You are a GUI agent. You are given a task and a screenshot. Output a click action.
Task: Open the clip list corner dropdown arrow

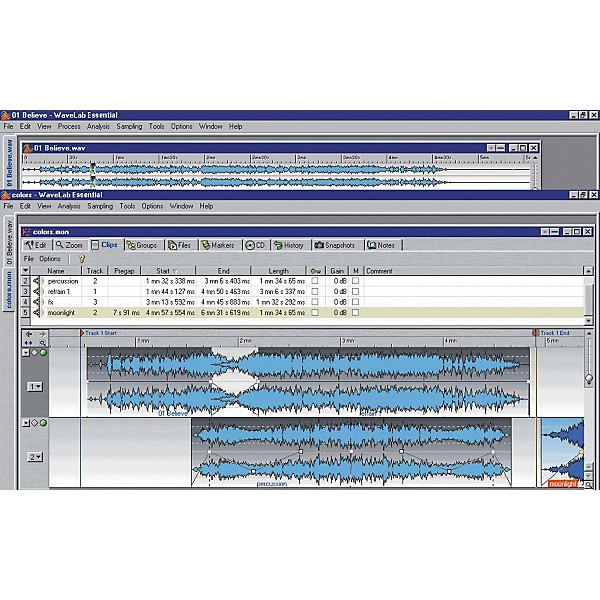pos(25,271)
